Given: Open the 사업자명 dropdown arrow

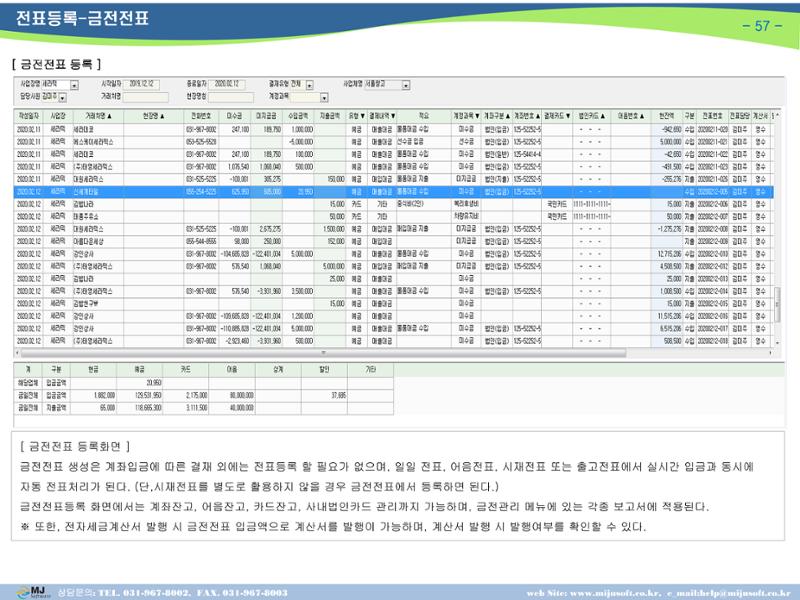Looking at the screenshot, I should 406,85.
